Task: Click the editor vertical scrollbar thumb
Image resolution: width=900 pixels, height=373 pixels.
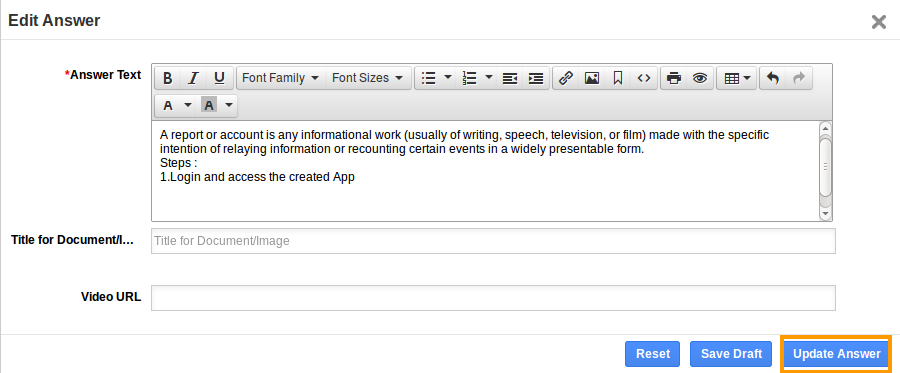Action: click(x=825, y=167)
